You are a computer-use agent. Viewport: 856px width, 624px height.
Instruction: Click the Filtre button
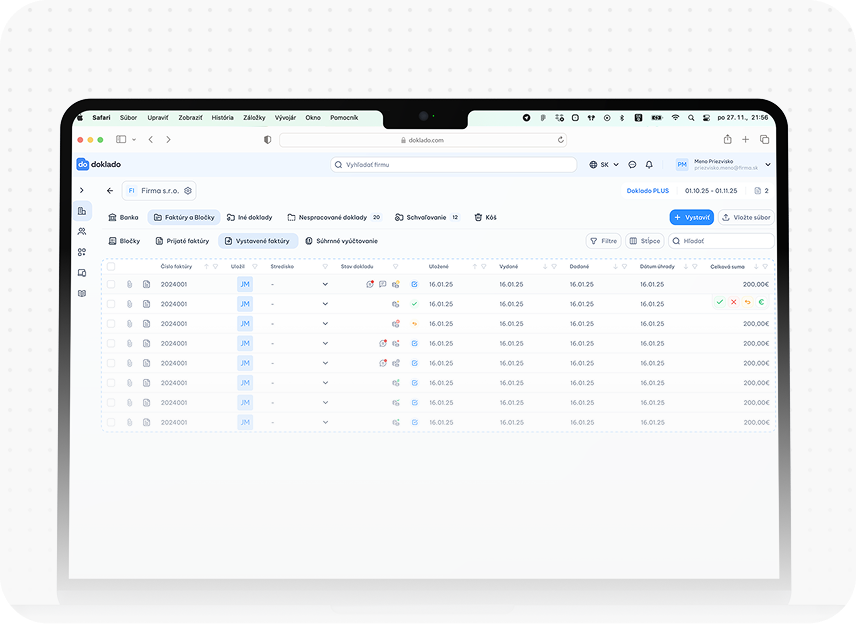point(603,241)
